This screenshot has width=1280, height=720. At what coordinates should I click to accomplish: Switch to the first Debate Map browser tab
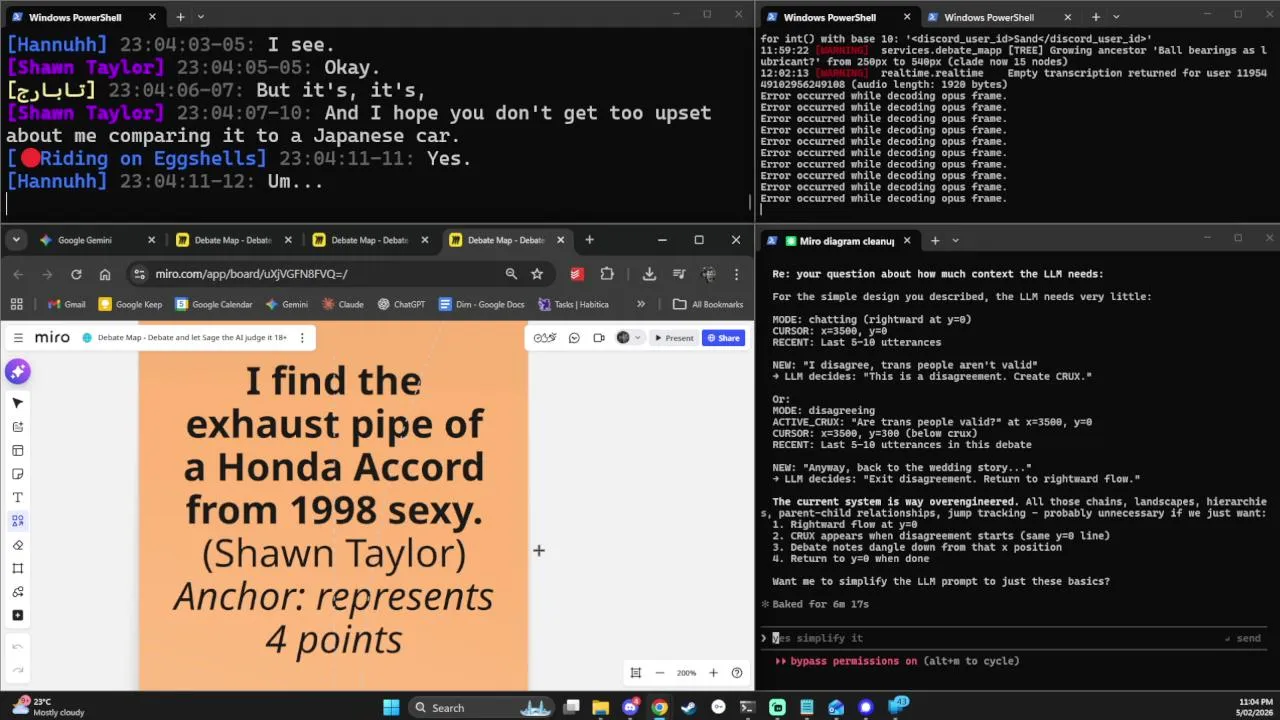234,240
